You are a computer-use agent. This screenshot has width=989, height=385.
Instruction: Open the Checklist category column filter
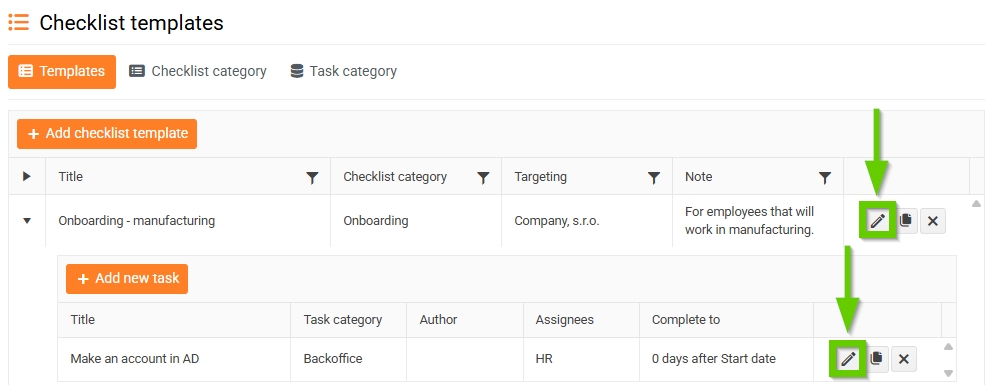pos(483,178)
